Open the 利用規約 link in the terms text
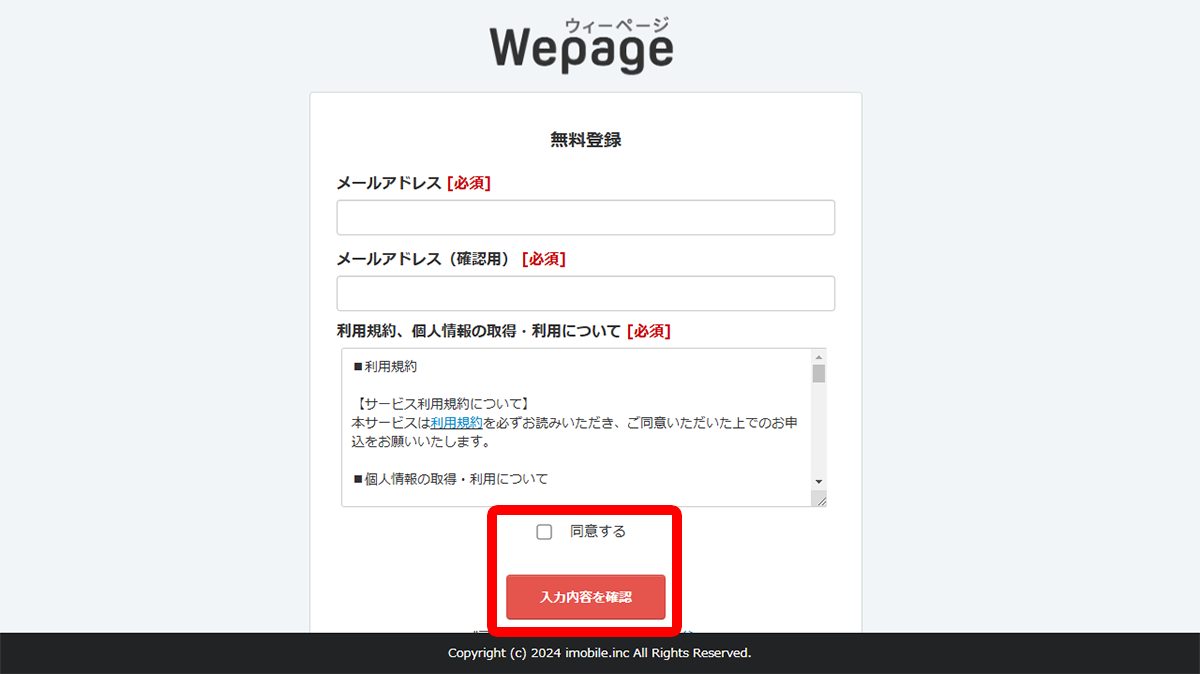 [x=457, y=422]
